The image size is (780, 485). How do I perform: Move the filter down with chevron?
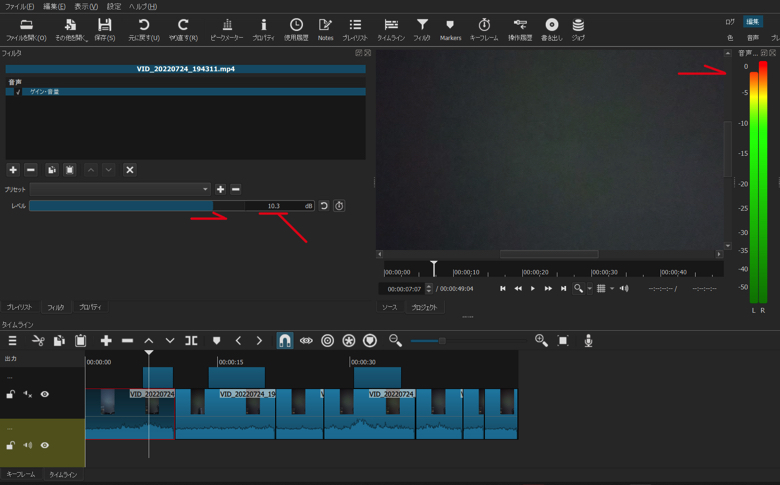point(108,170)
